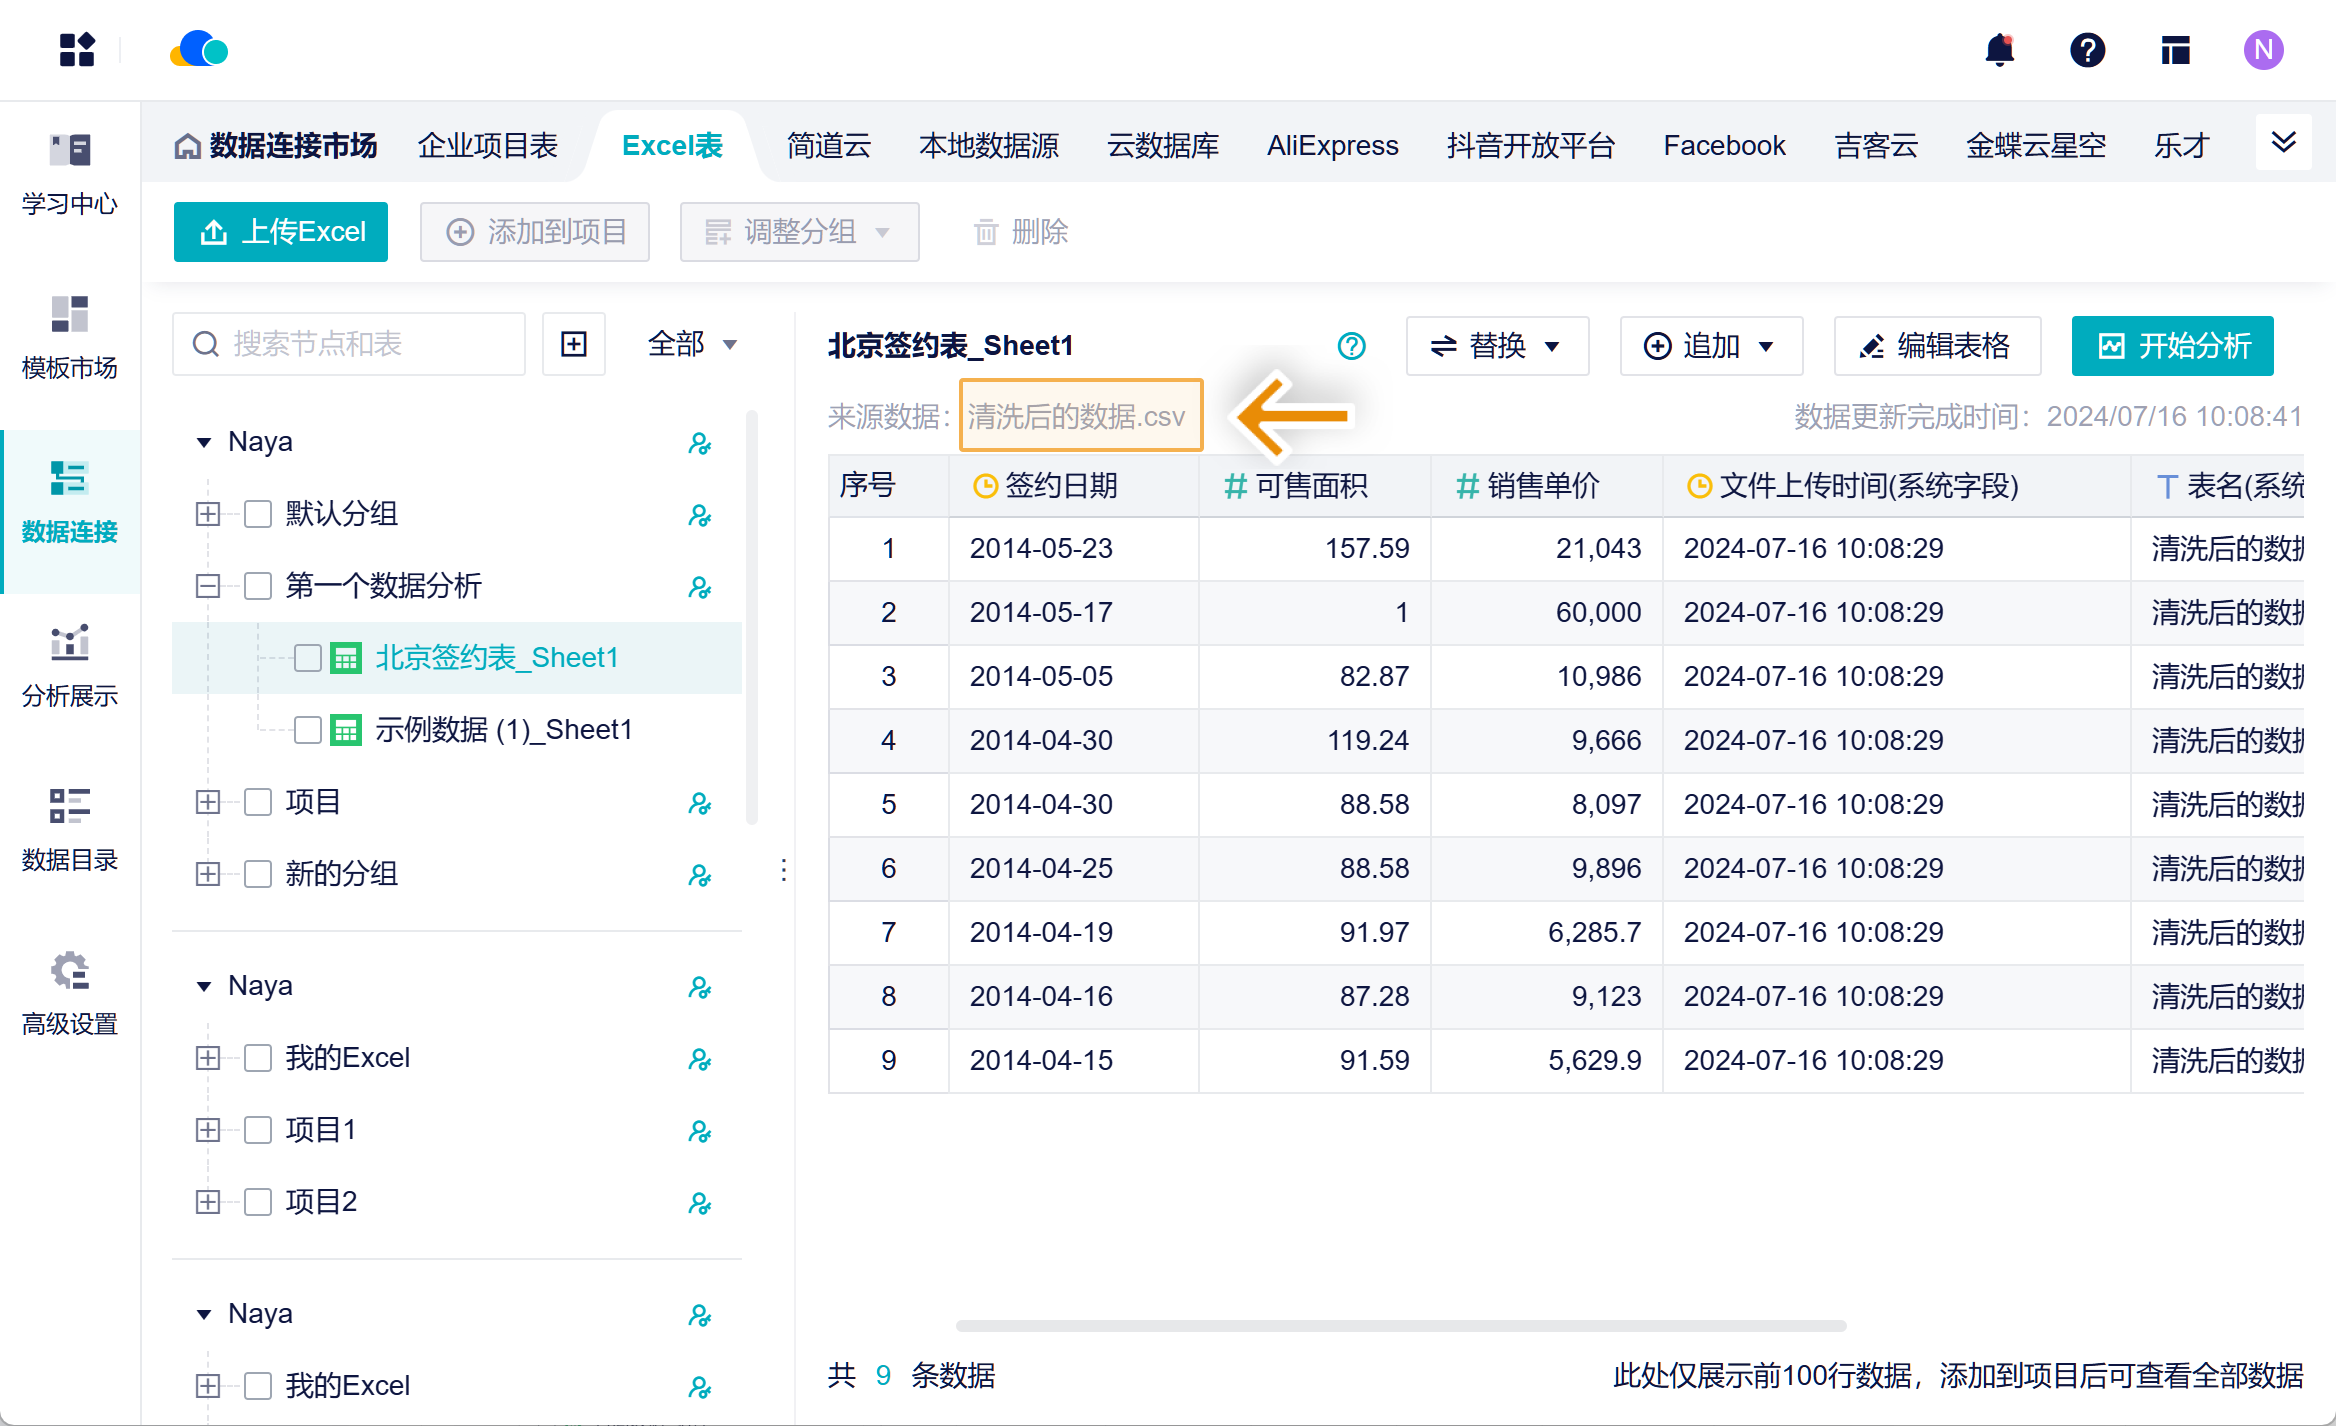Check the 新的分组 checkbox
The height and width of the screenshot is (1426, 2336).
tap(258, 874)
